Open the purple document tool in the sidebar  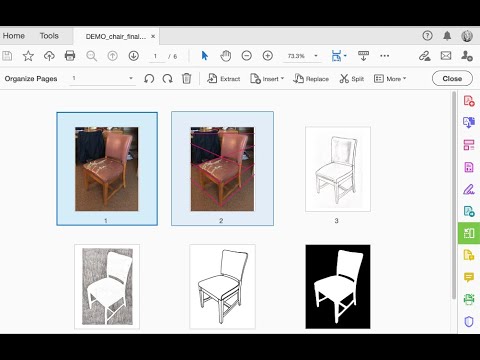coord(469,167)
